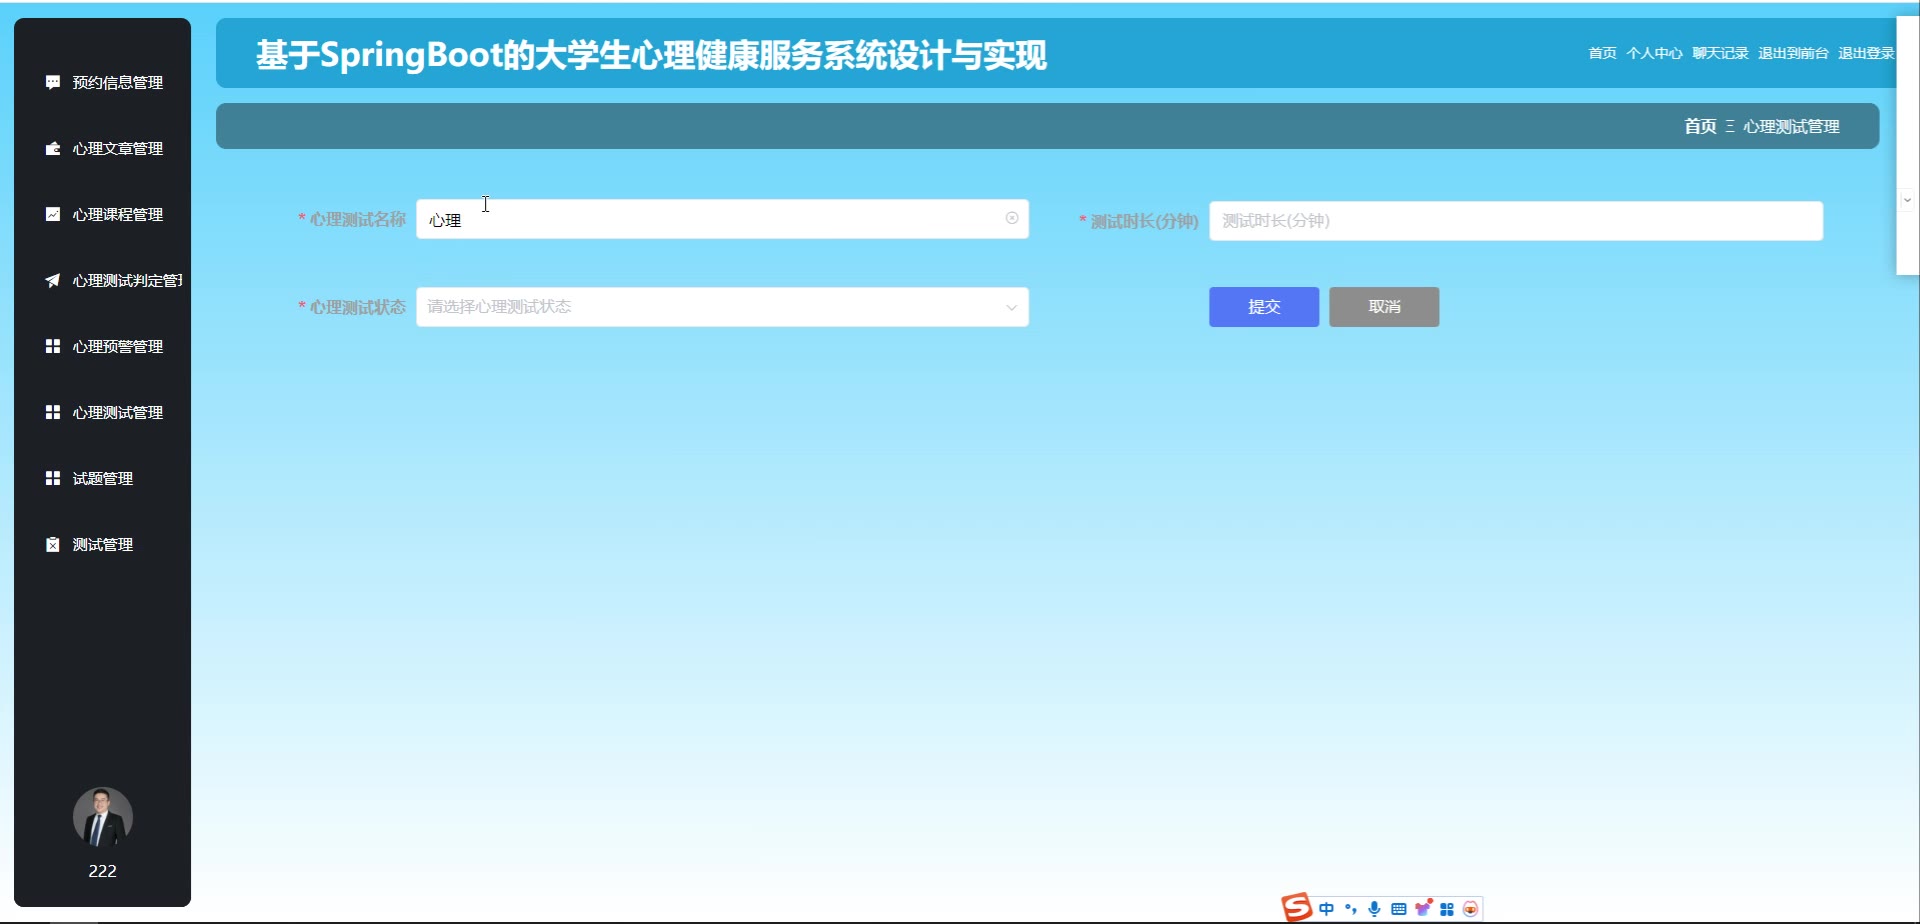This screenshot has height=924, width=1920.
Task: Open the 请选择心理测试状态 dropdown
Action: (x=722, y=307)
